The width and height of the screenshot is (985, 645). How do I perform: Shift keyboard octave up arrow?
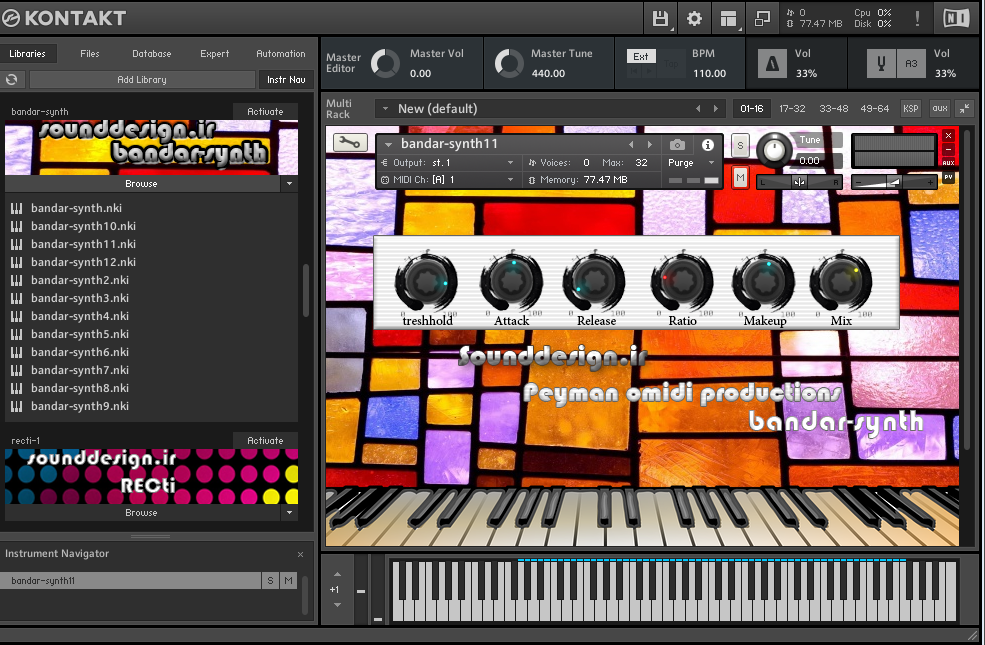pos(337,574)
